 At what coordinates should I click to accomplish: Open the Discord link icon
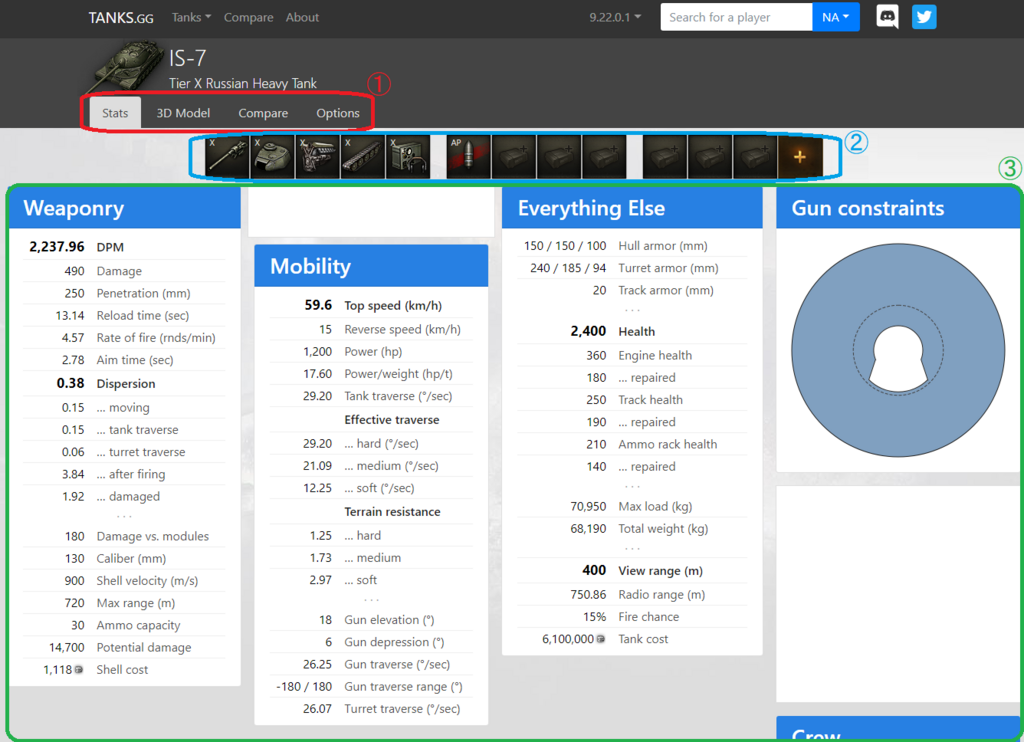pyautogui.click(x=887, y=17)
